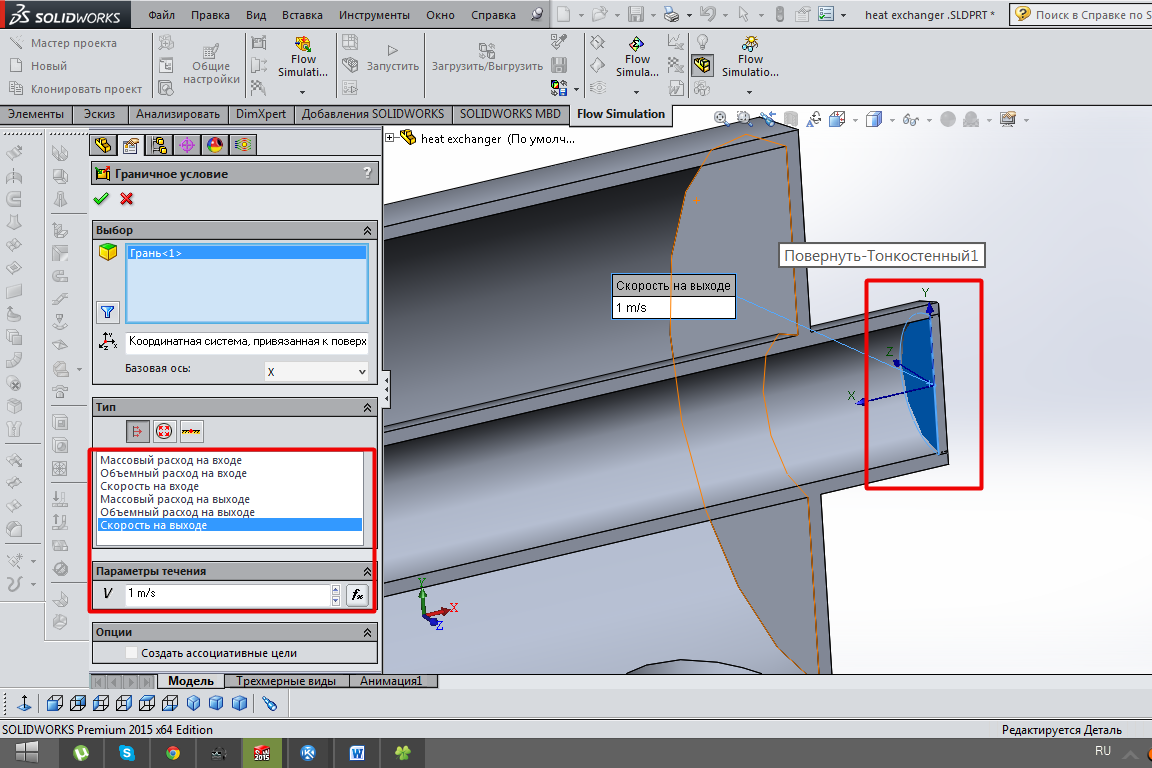This screenshot has width=1152, height=768.
Task: Open dropdown arrow under Flow Simulatio... display button
Action: tap(749, 92)
